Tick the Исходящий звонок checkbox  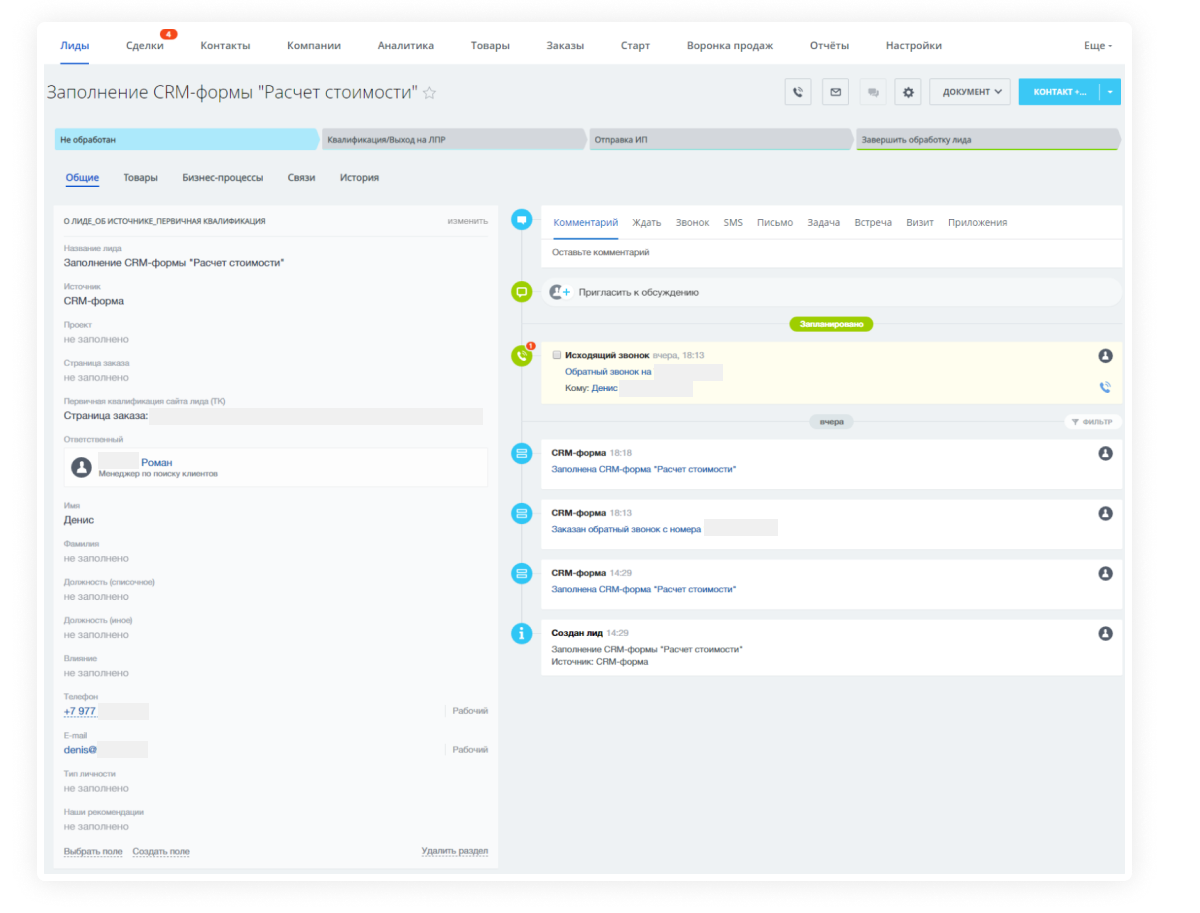point(557,355)
